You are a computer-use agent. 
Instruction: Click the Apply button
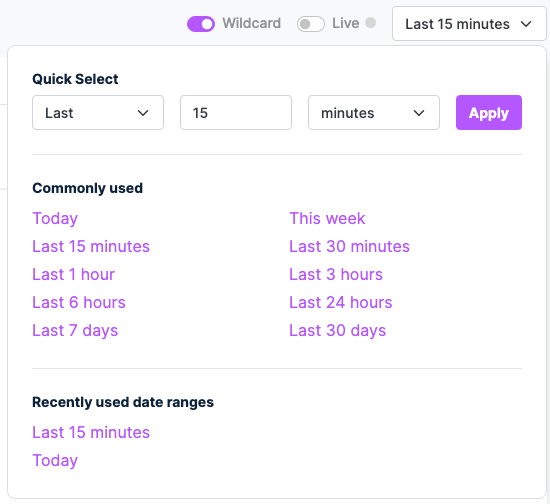tap(489, 113)
